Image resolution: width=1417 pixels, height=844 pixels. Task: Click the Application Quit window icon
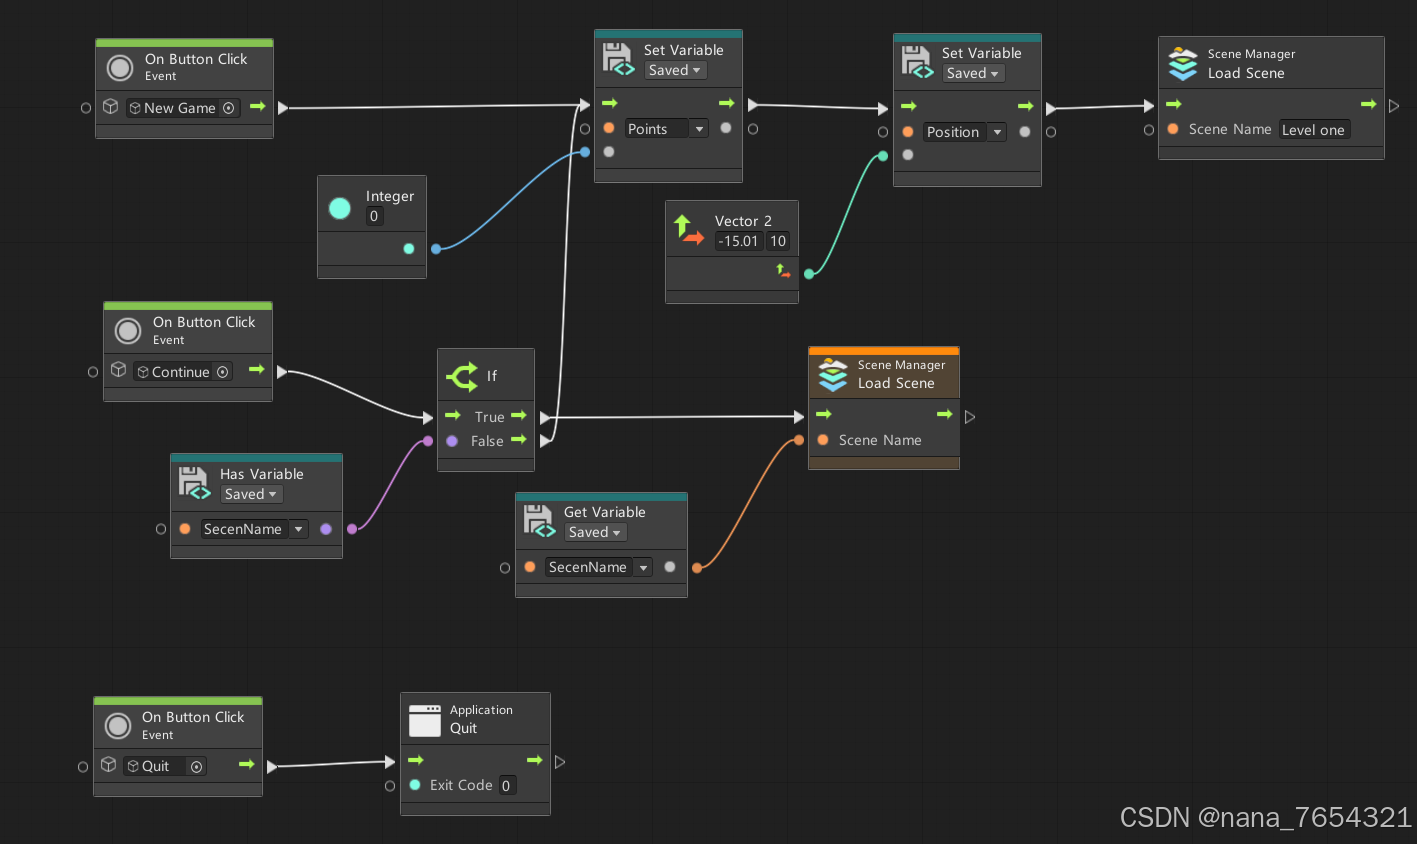point(425,718)
